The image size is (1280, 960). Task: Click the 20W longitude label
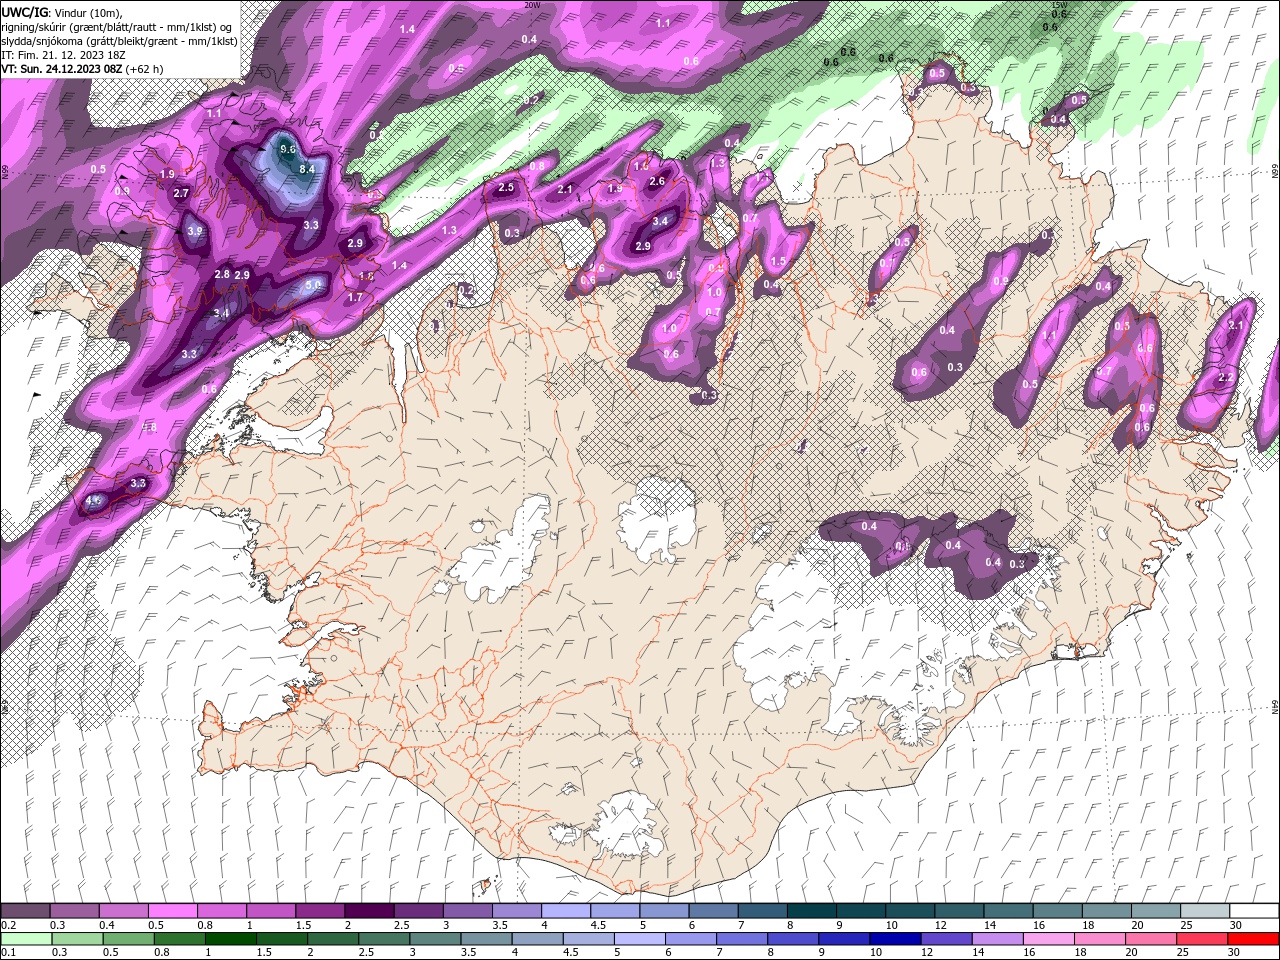coord(532,5)
